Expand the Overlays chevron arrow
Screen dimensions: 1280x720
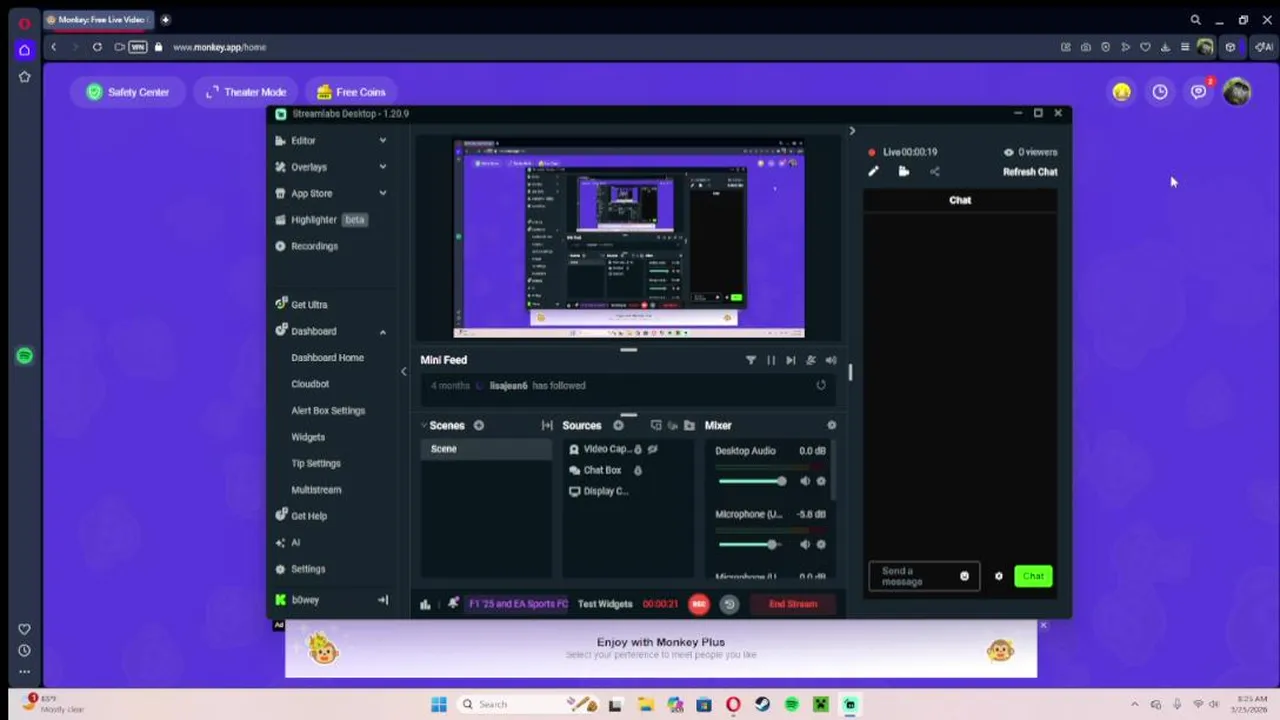[382, 167]
